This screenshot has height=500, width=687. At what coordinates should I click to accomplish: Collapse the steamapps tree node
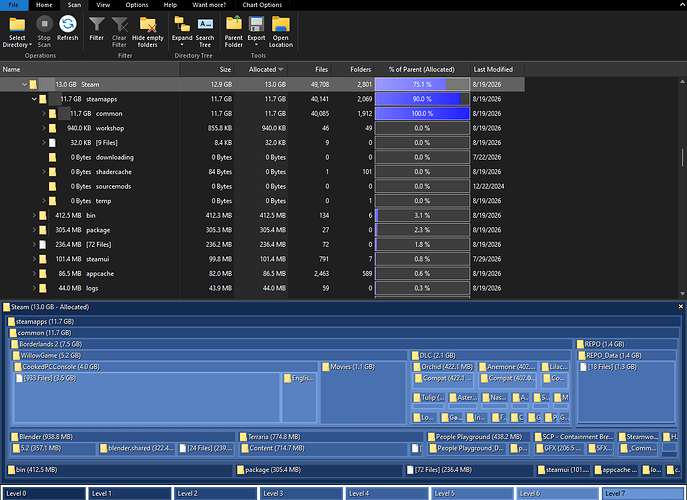(34, 99)
